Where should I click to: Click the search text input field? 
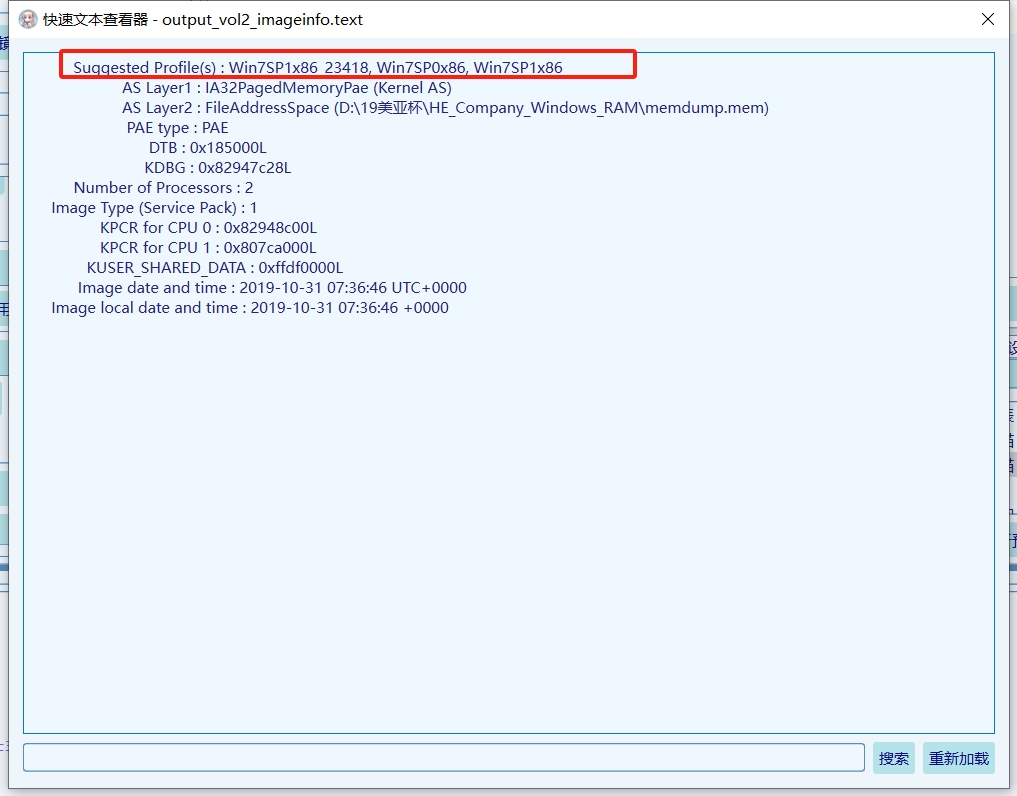coord(444,758)
